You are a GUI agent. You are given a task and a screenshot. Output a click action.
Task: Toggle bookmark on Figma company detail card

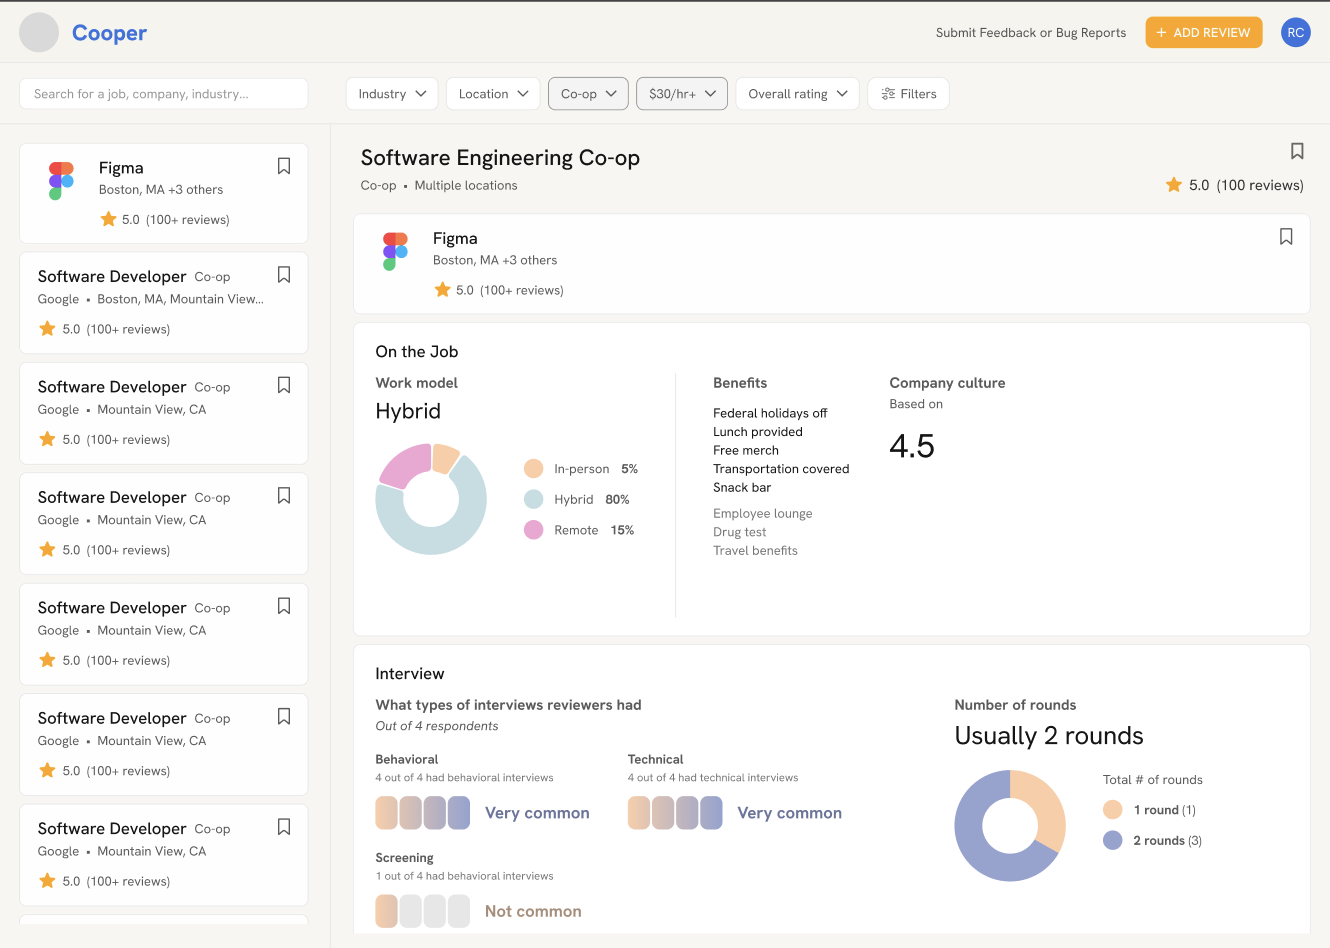click(1286, 237)
